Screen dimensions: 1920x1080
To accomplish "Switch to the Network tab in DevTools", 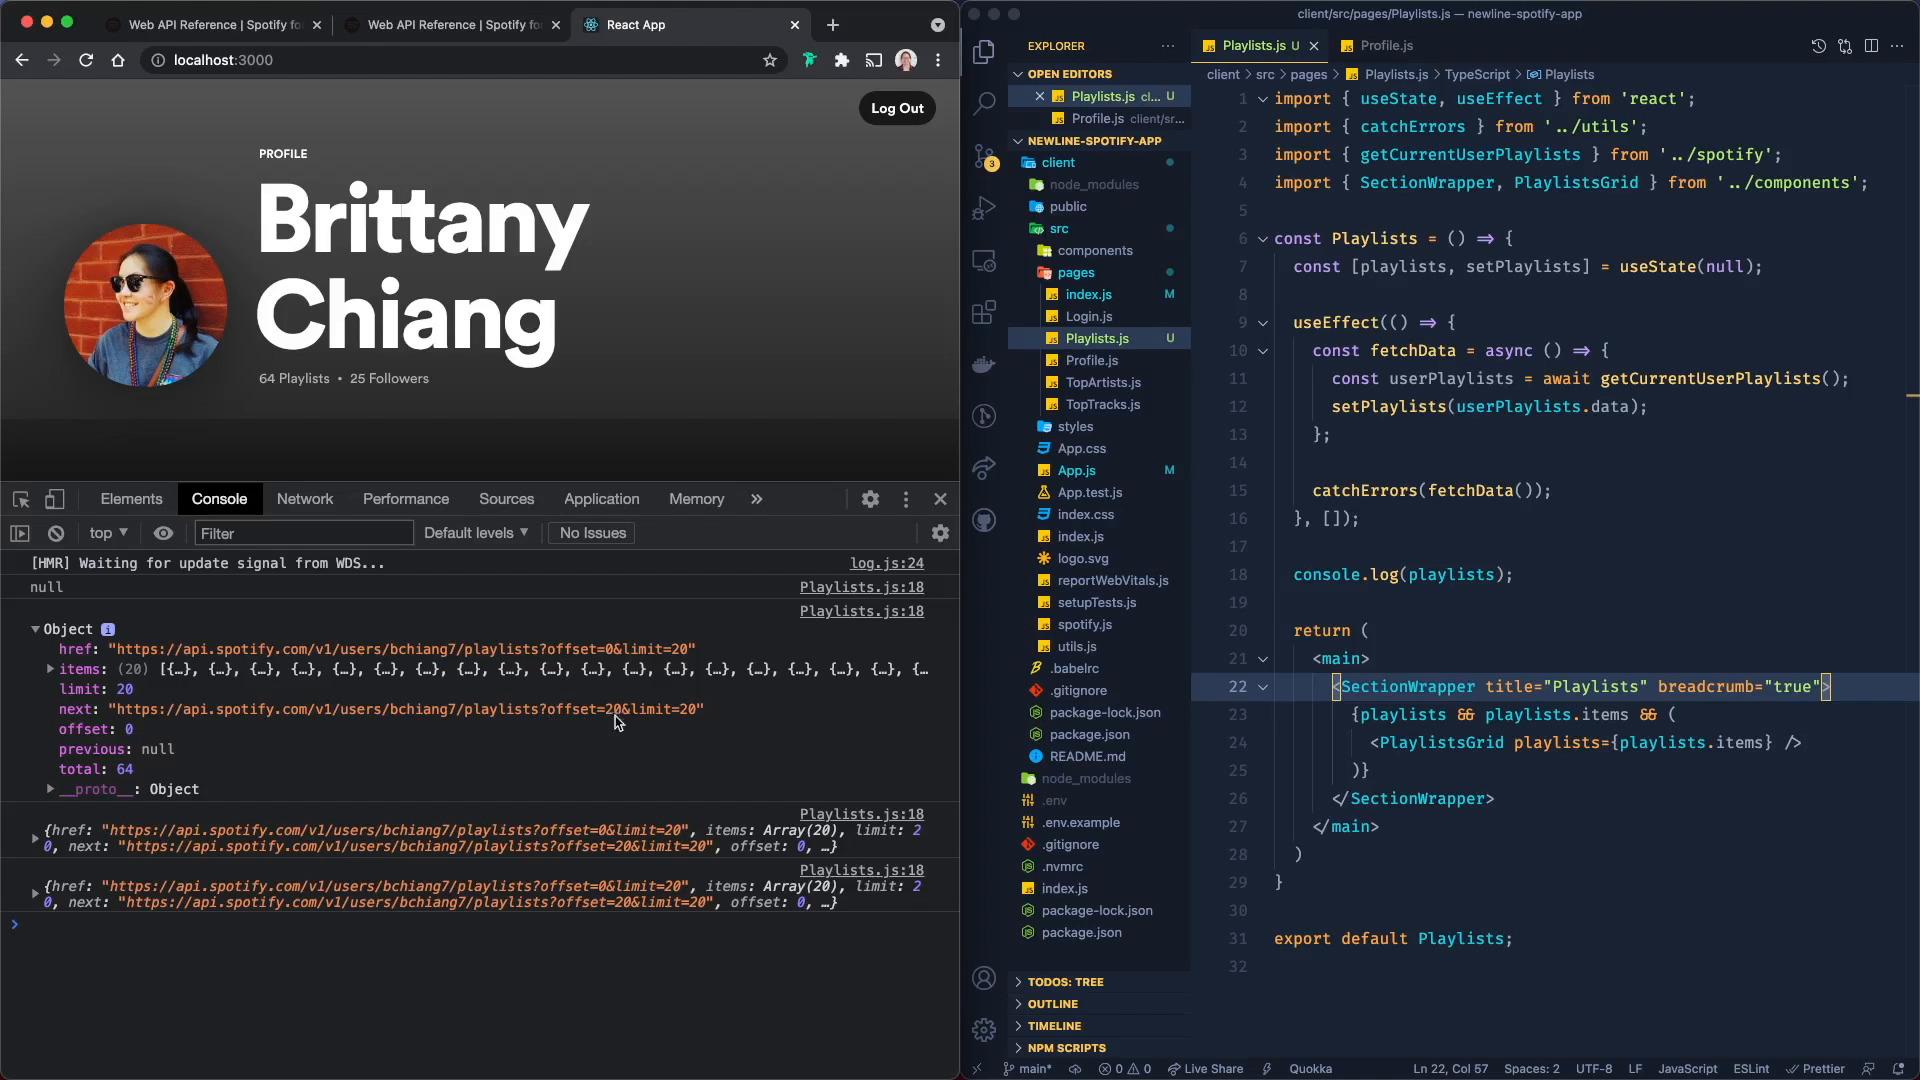I will tap(305, 499).
